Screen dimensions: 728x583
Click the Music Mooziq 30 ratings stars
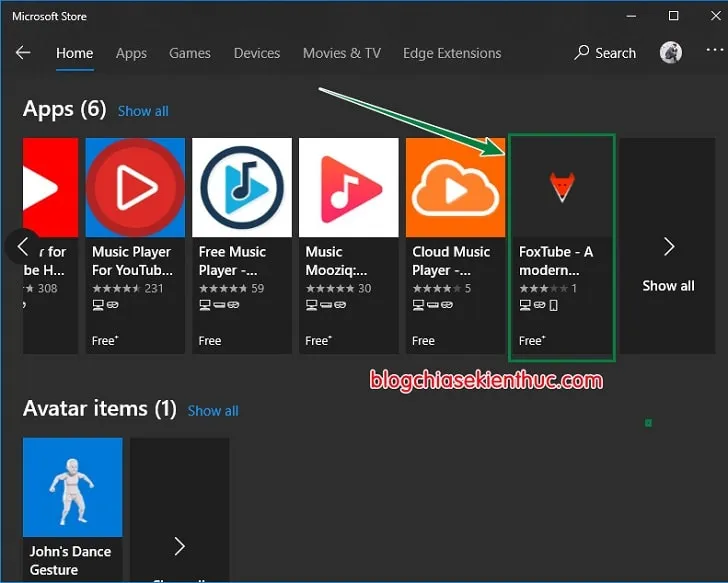pyautogui.click(x=331, y=289)
